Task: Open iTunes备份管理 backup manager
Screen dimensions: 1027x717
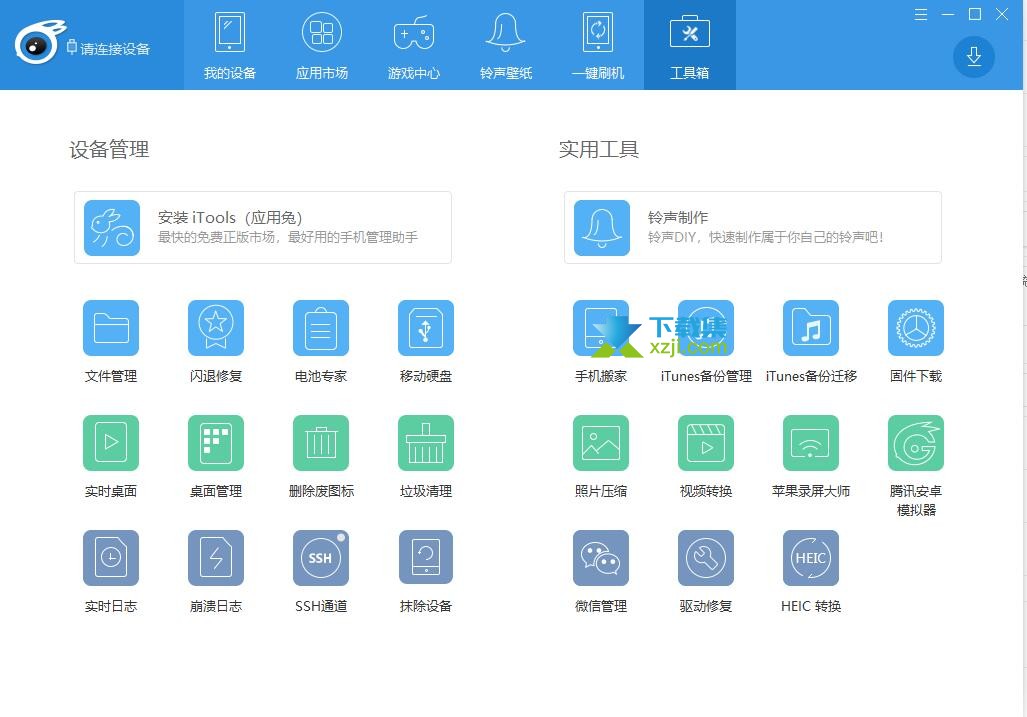Action: pyautogui.click(x=706, y=328)
